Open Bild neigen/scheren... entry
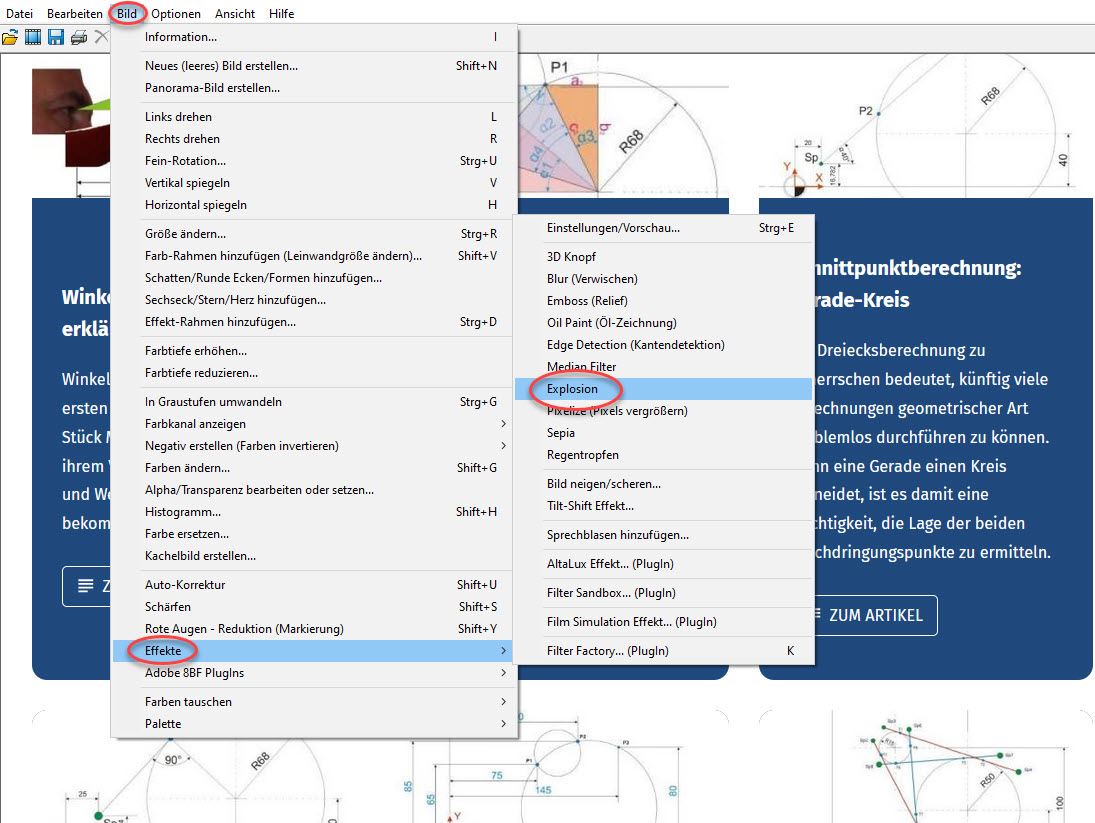 point(663,484)
